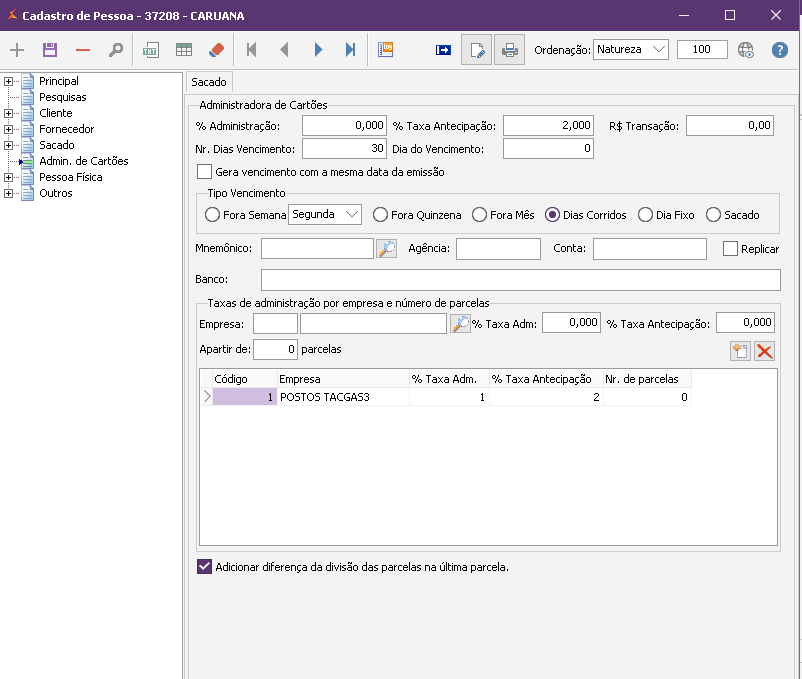The image size is (802, 679).
Task: Click the eraser icon in the toolbar
Action: pyautogui.click(x=216, y=50)
